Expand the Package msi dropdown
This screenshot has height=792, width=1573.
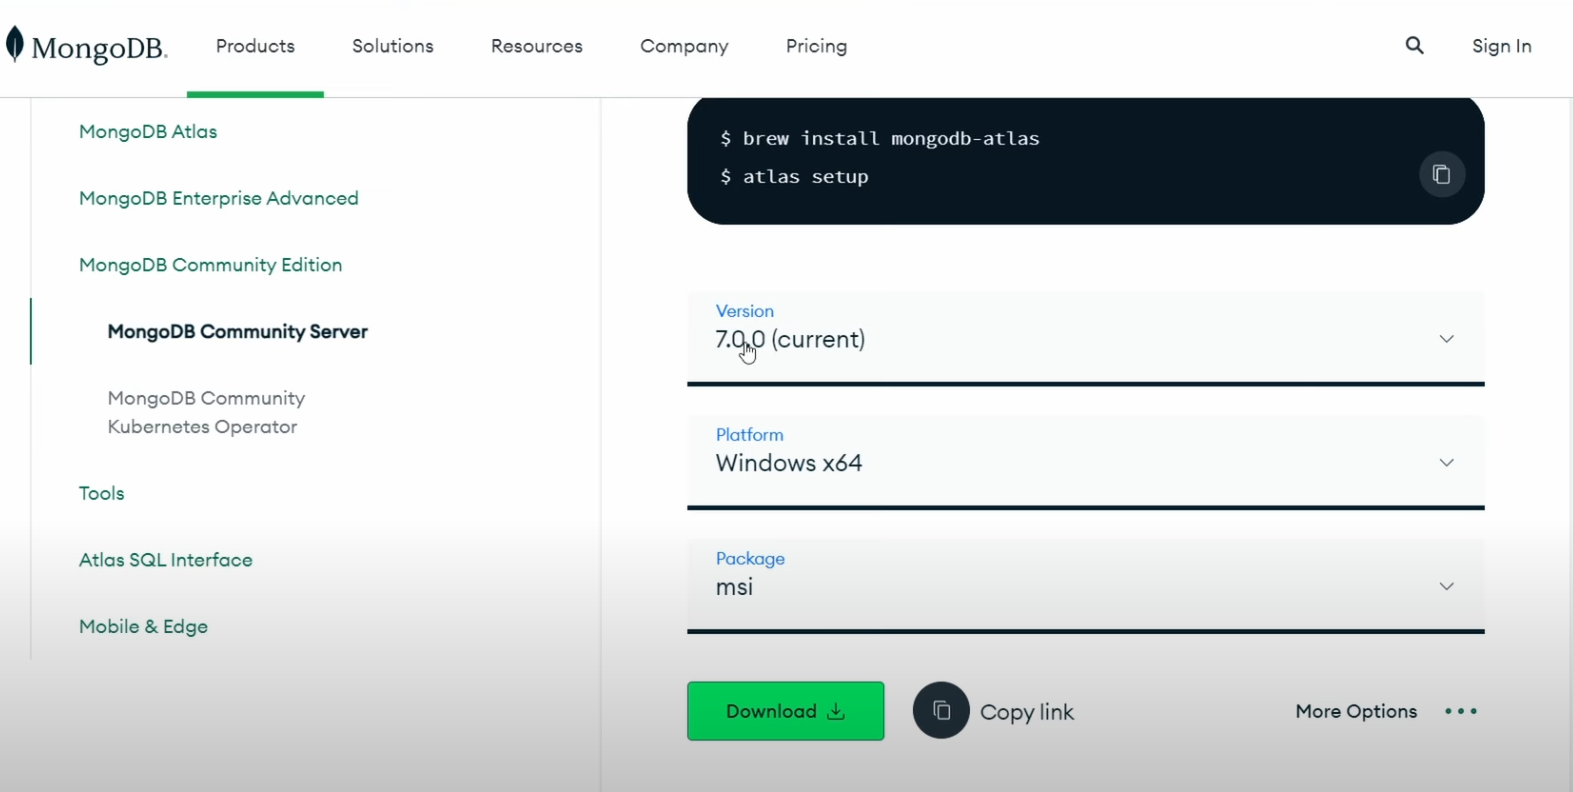[x=1085, y=586]
